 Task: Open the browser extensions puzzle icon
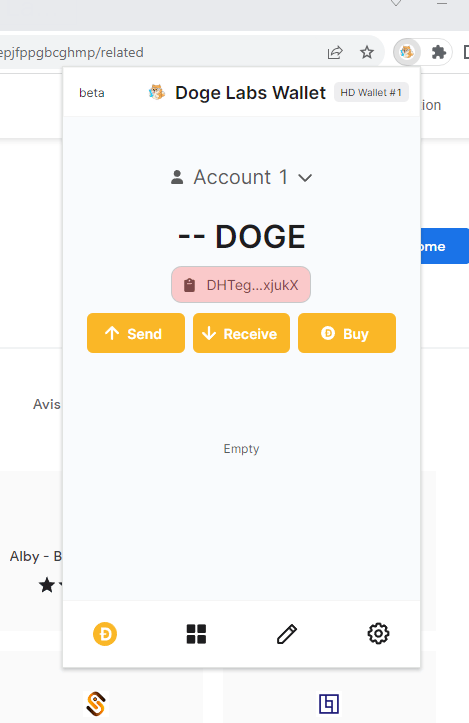coord(439,52)
